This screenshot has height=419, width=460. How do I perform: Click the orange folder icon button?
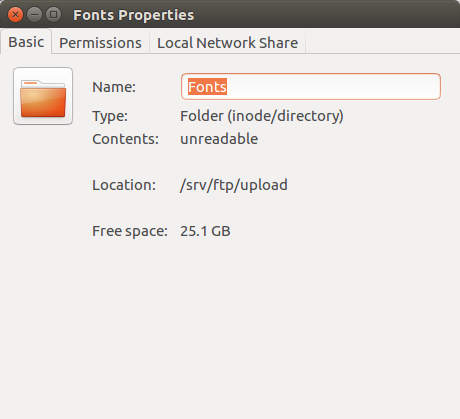[x=43, y=96]
